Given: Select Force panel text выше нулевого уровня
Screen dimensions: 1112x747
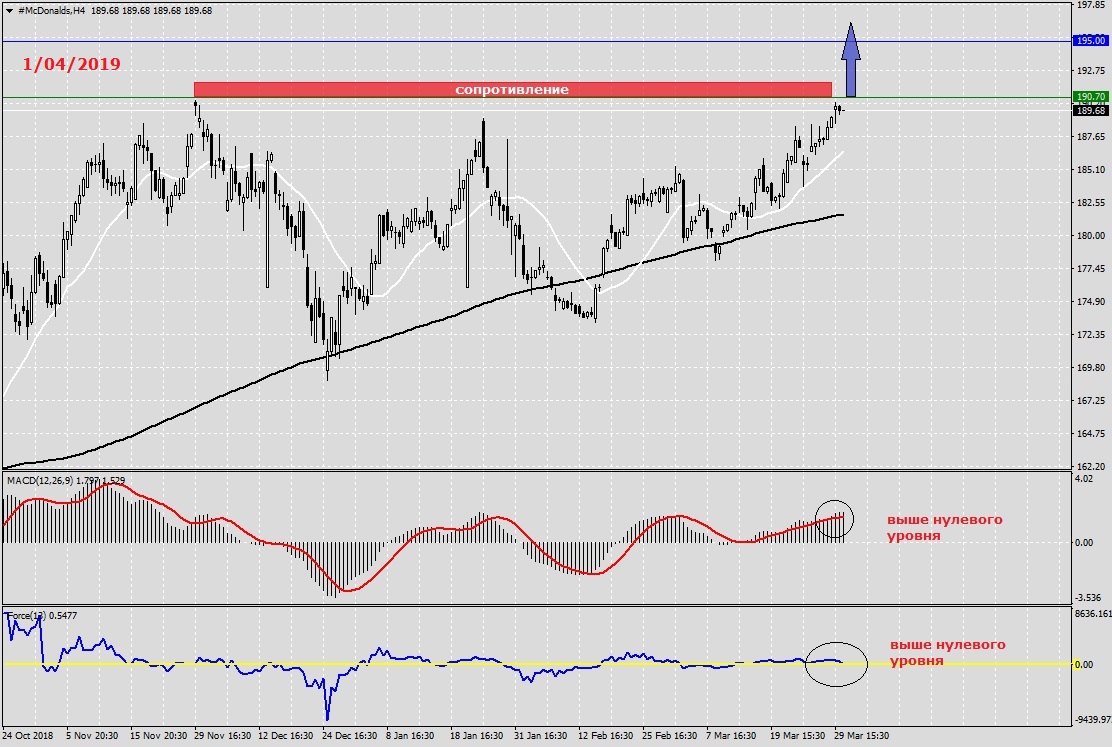Looking at the screenshot, I should [947, 652].
